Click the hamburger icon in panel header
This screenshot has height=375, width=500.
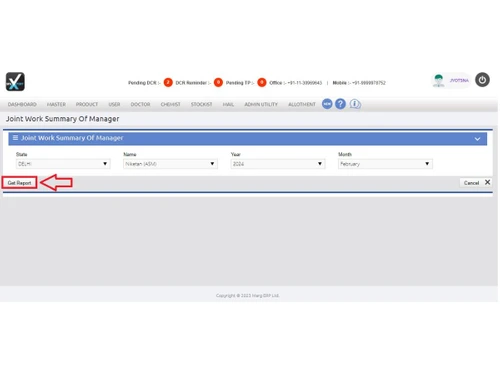click(15, 138)
